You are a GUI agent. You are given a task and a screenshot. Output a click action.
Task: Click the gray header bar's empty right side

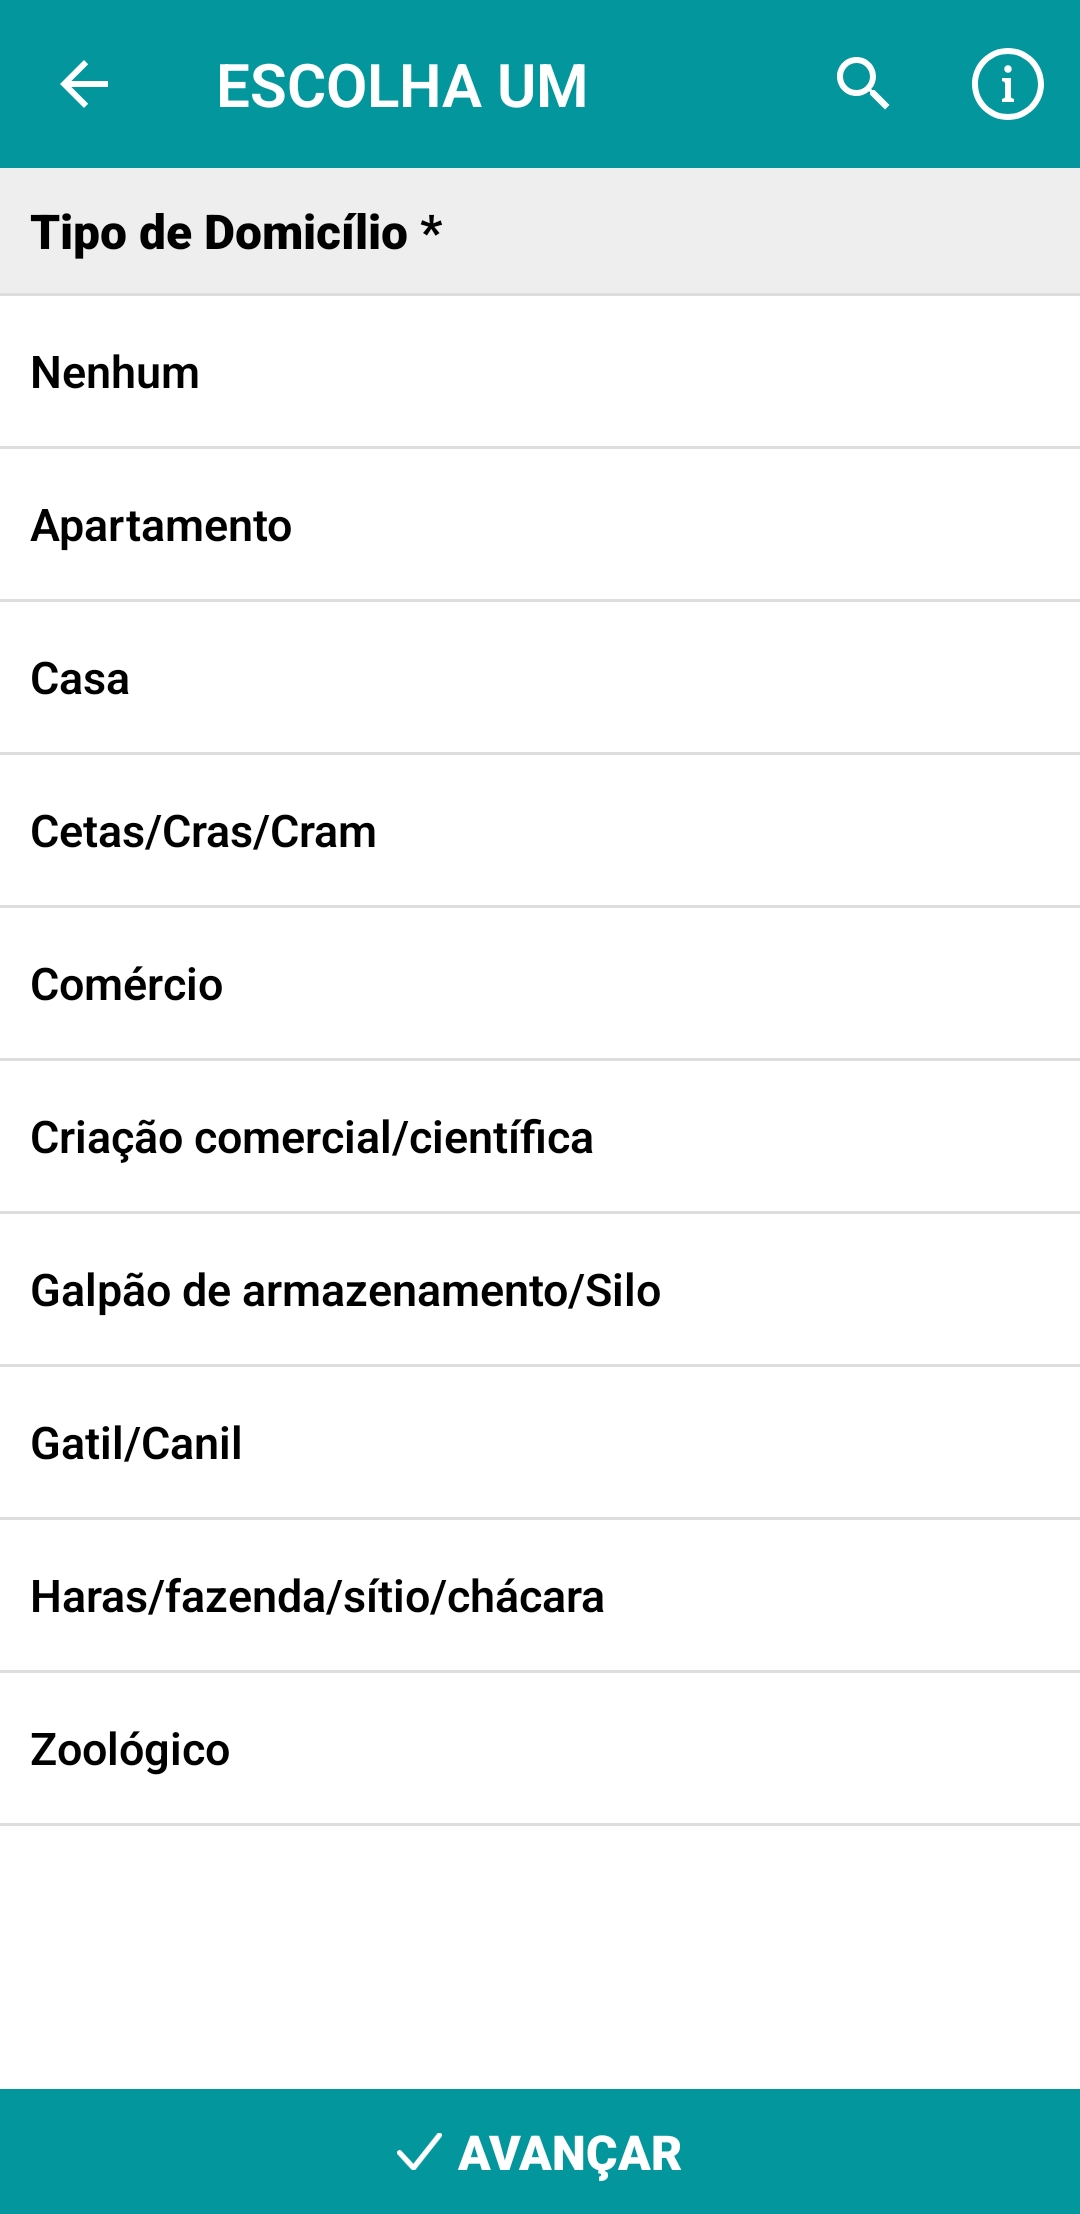click(800, 232)
